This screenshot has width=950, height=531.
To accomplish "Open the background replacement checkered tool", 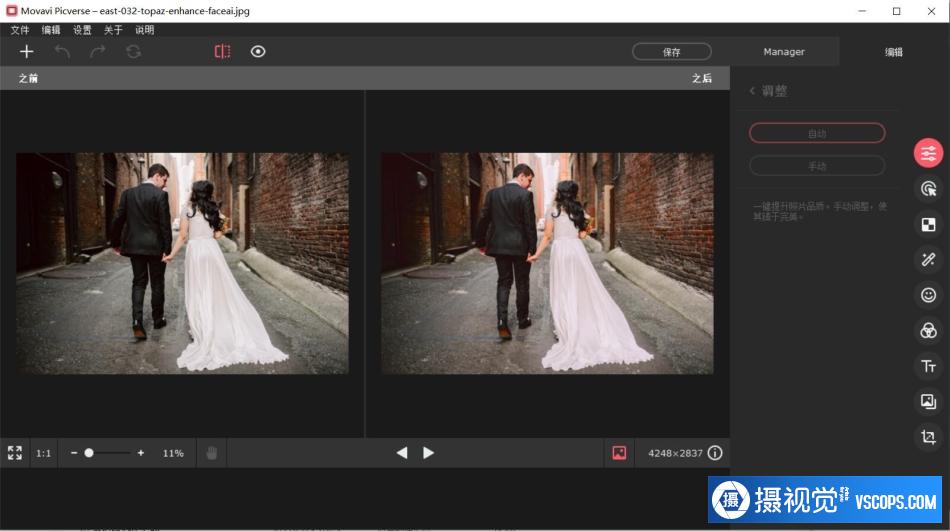I will tap(928, 225).
